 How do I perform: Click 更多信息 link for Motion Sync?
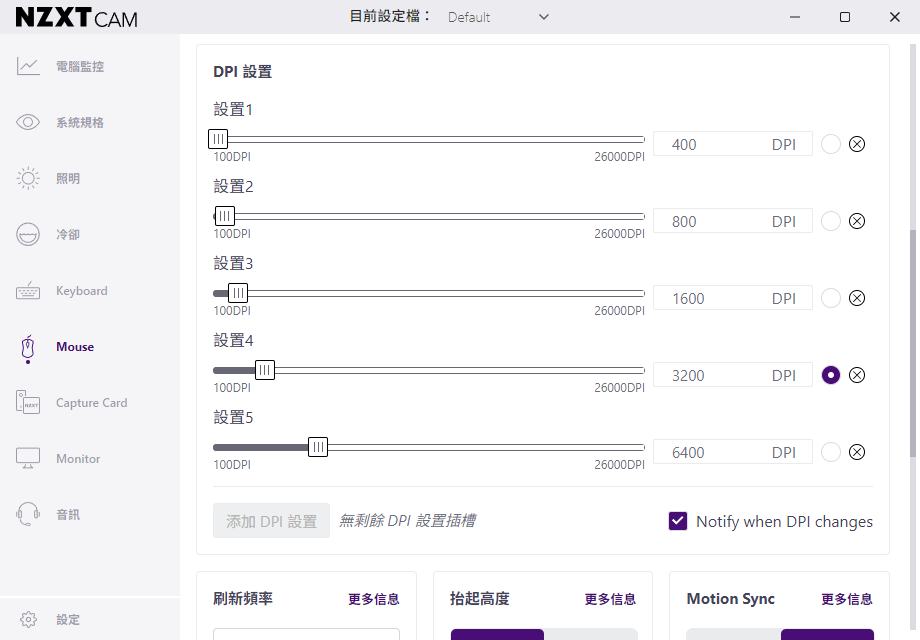[x=847, y=599]
